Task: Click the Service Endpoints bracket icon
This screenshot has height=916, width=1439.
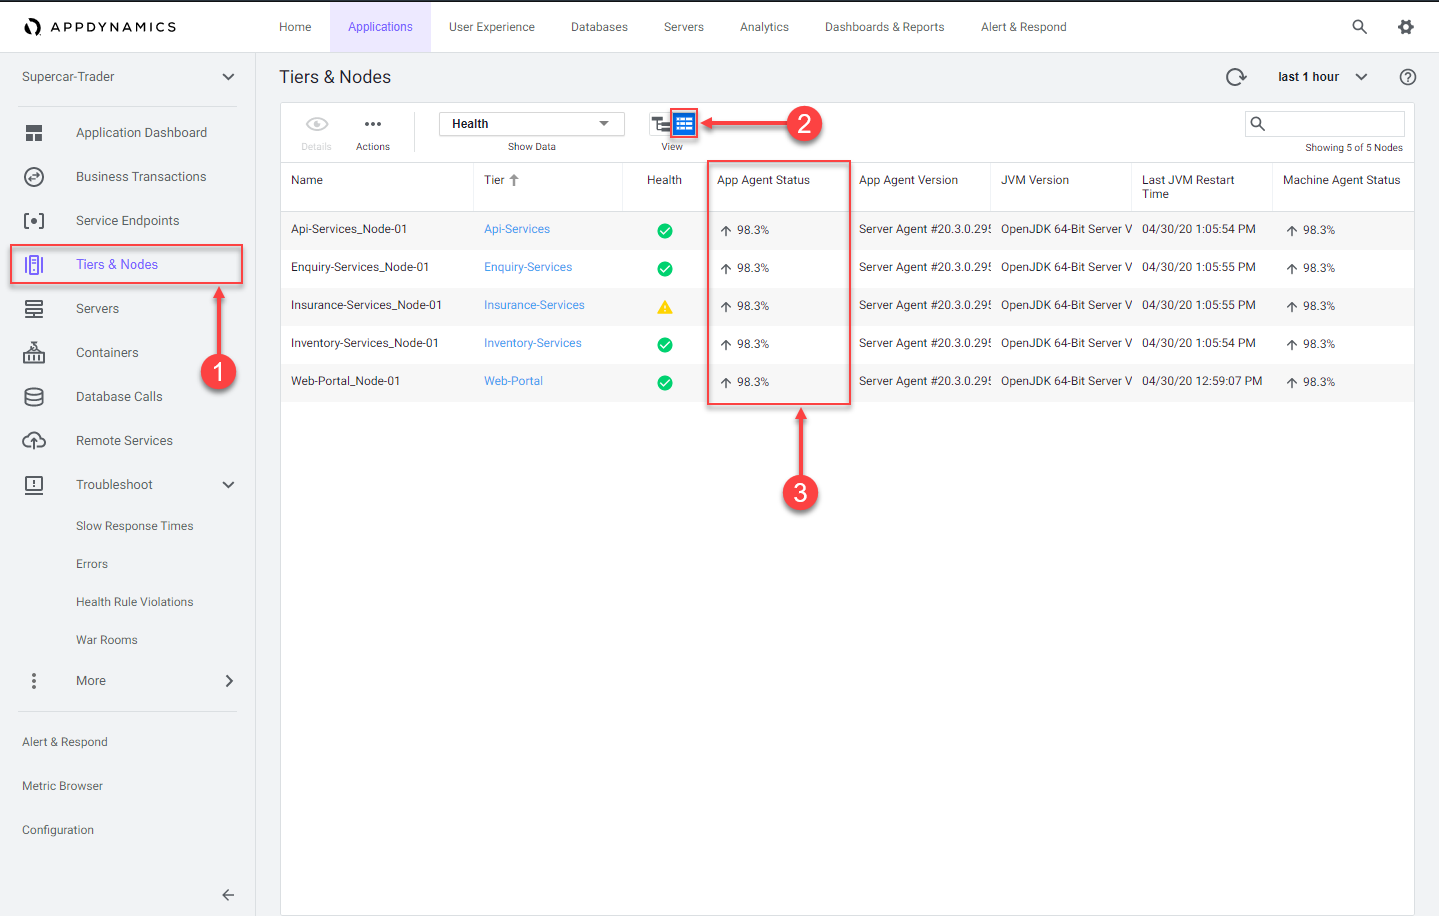Action: (34, 221)
